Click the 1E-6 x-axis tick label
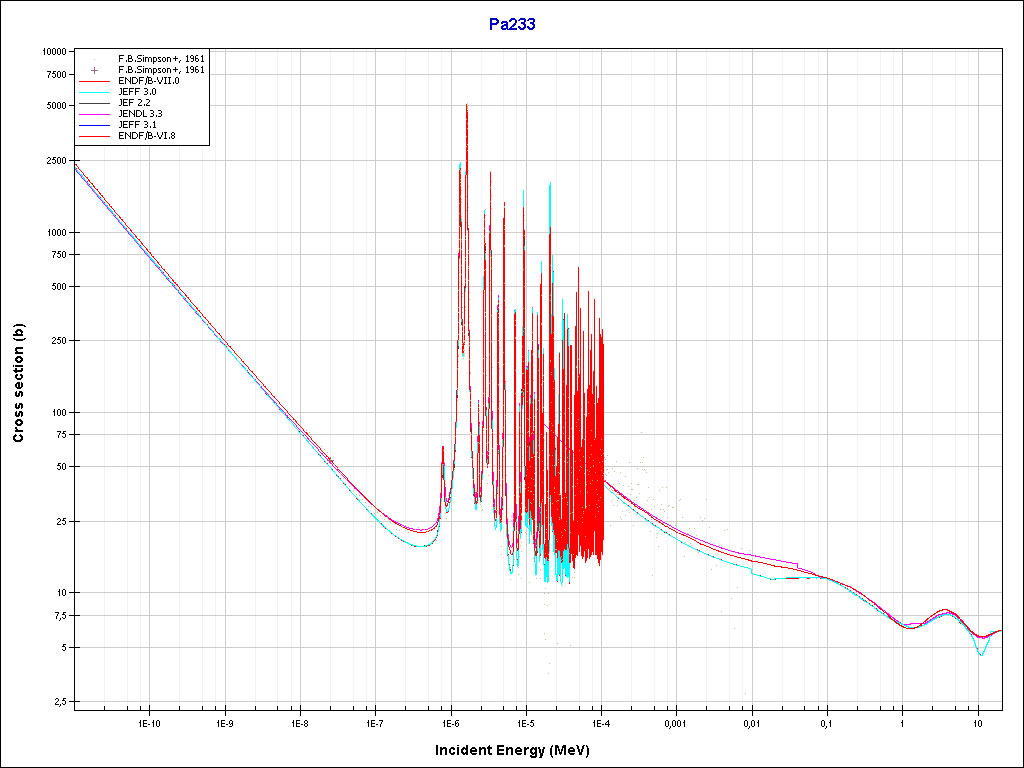Screen dimensions: 1024x768 tap(450, 722)
